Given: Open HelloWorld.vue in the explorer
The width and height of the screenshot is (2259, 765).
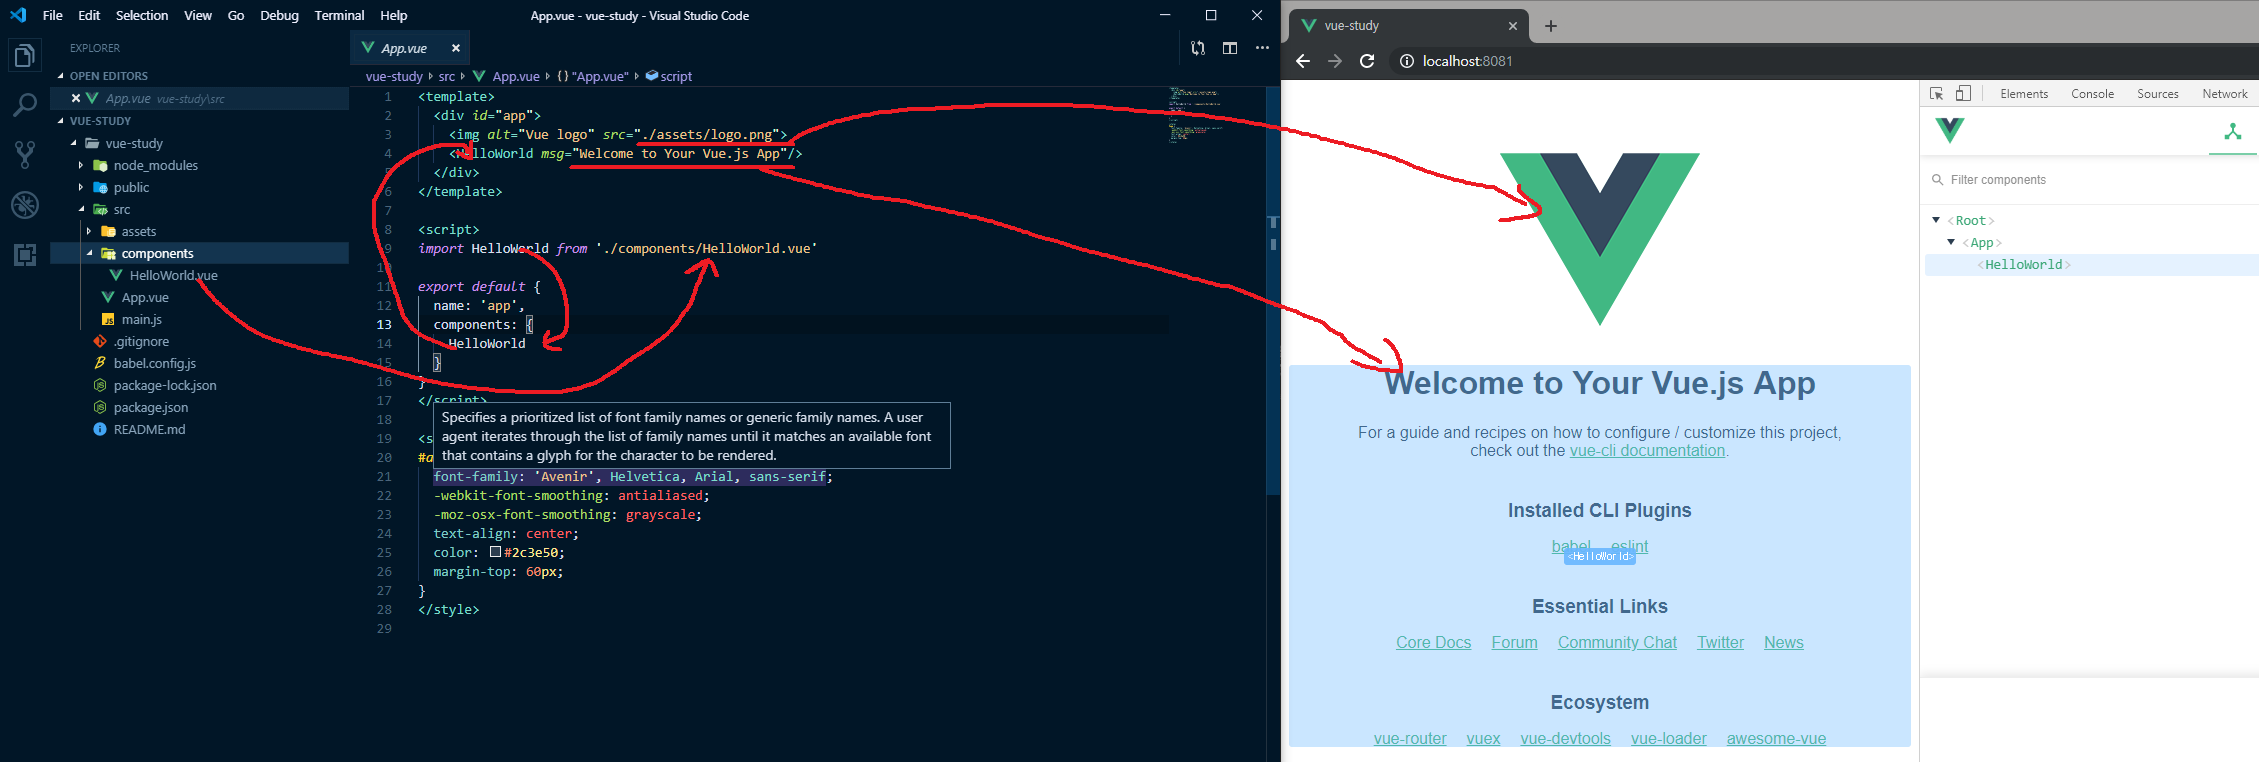Looking at the screenshot, I should point(173,275).
